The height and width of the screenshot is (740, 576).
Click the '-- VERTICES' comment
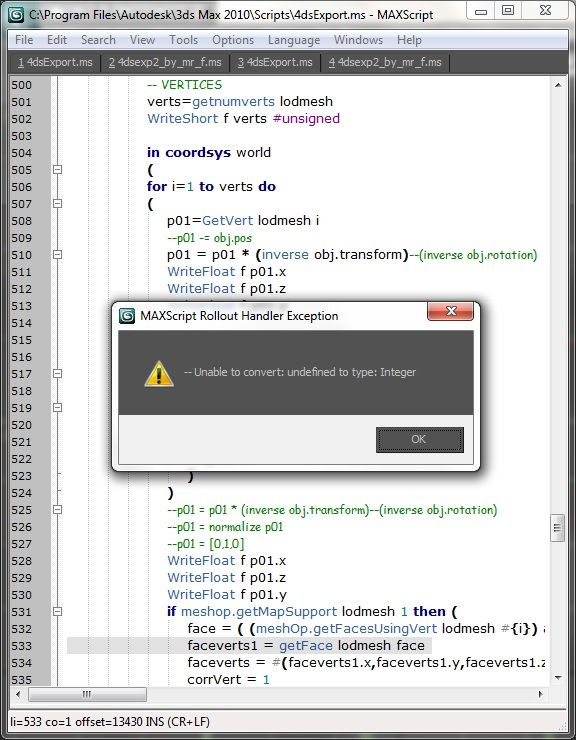(x=185, y=85)
